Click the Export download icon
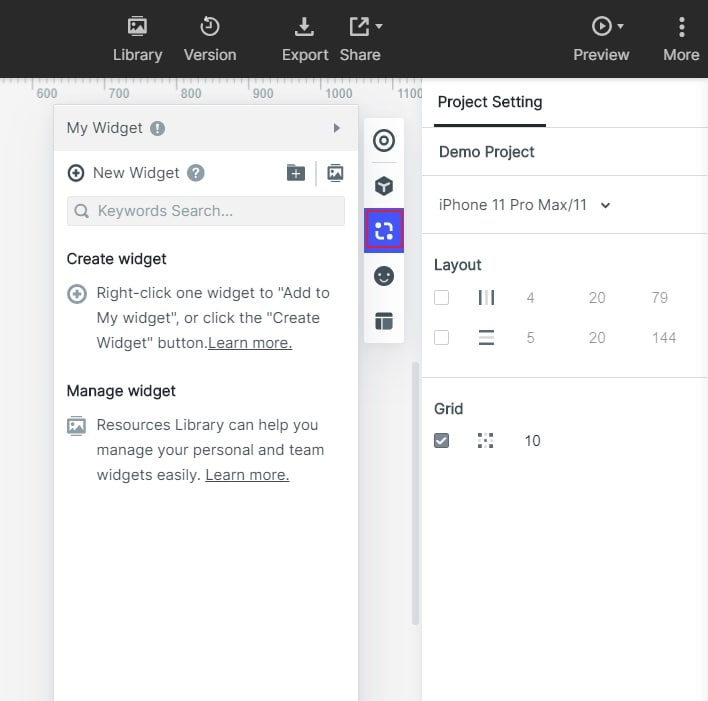 (x=304, y=27)
